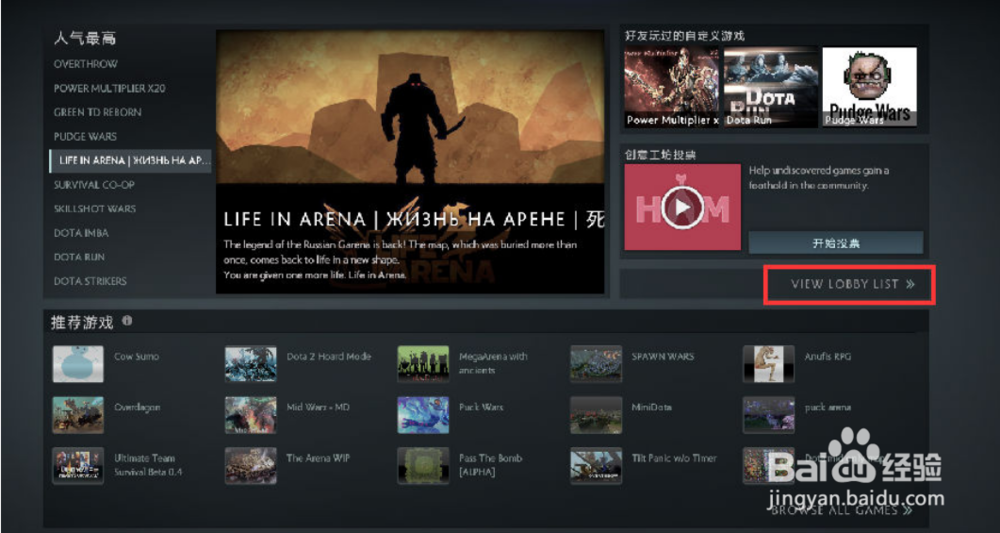Select OVERTHROW in the popular list

pyautogui.click(x=85, y=64)
